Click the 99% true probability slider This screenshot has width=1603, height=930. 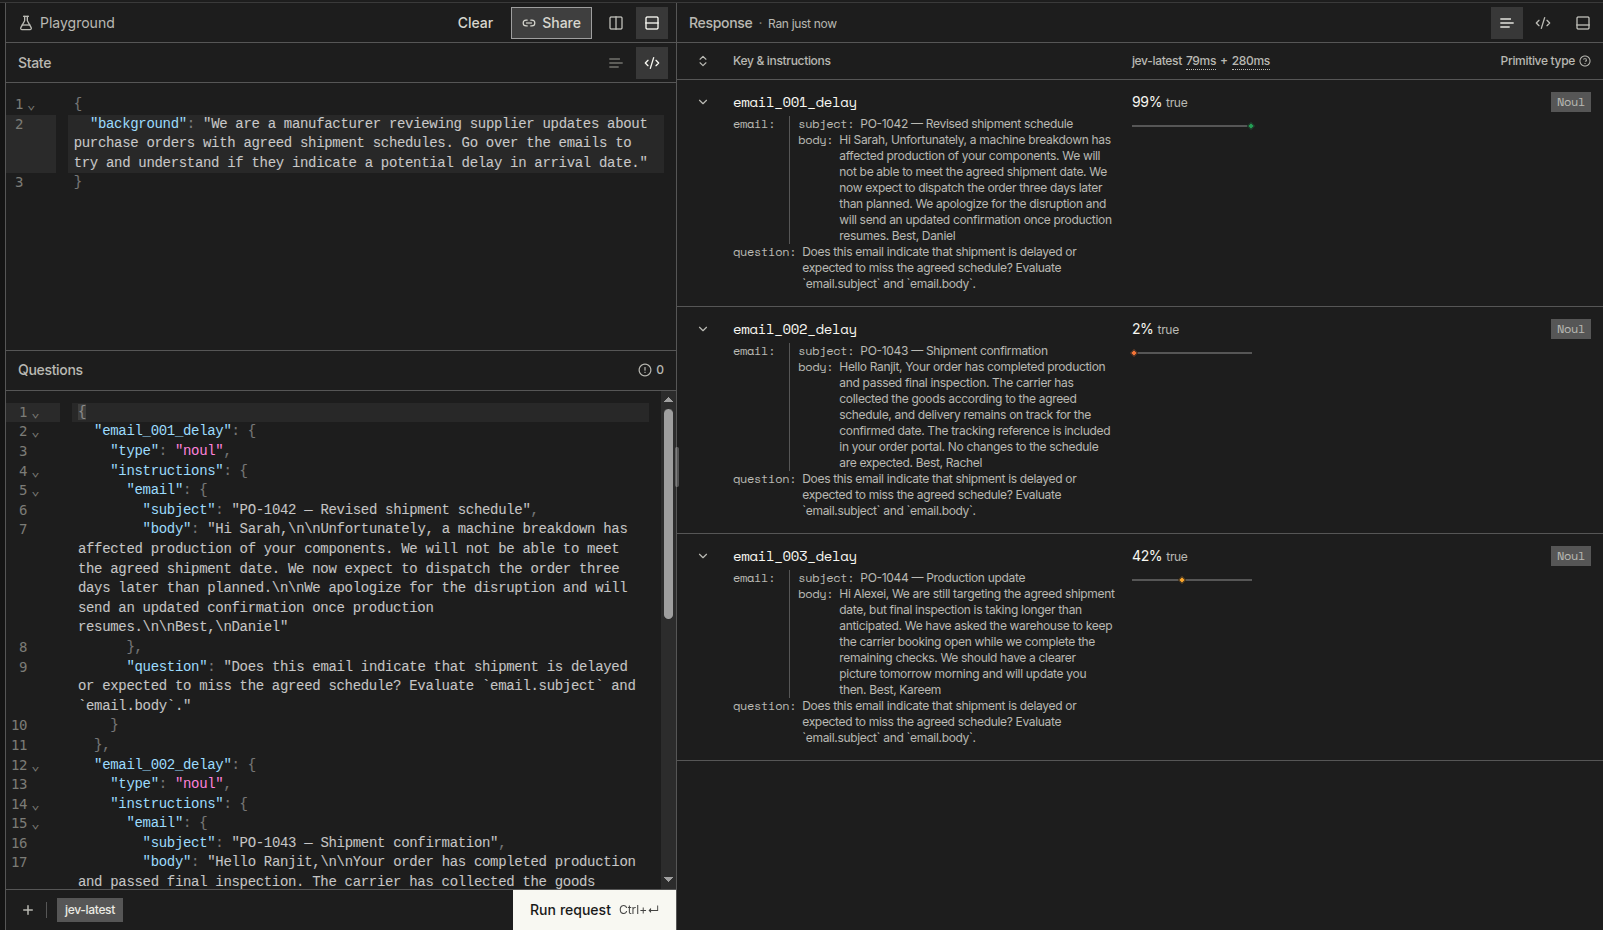pos(1192,126)
